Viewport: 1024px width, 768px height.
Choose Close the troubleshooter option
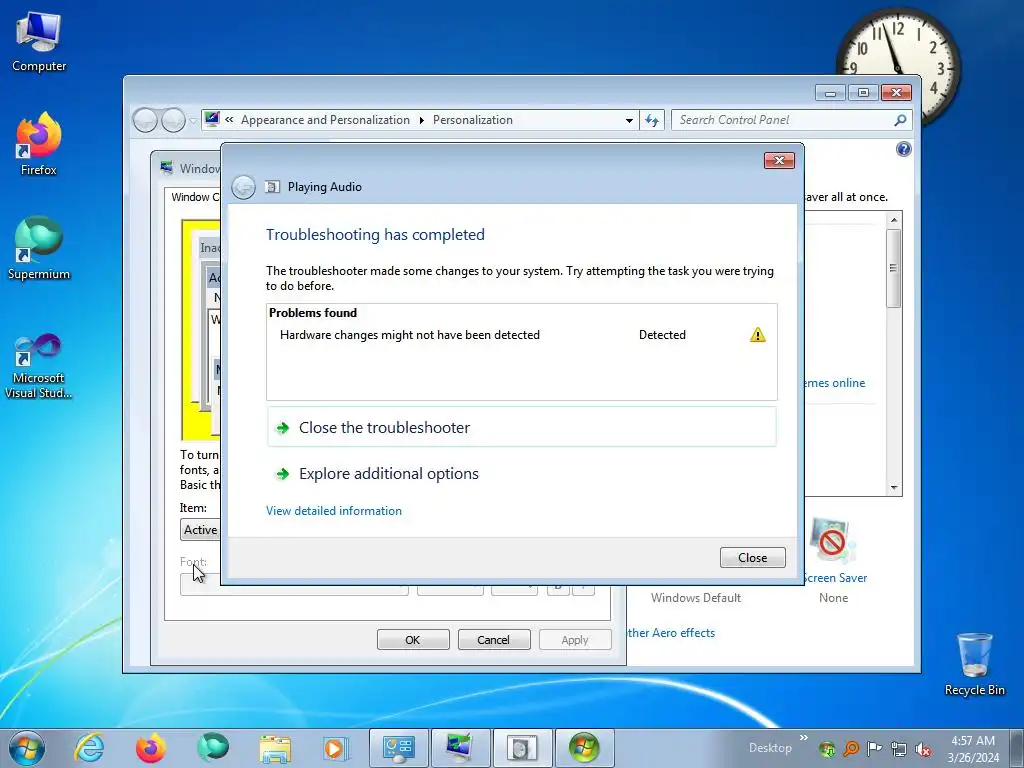tap(522, 427)
